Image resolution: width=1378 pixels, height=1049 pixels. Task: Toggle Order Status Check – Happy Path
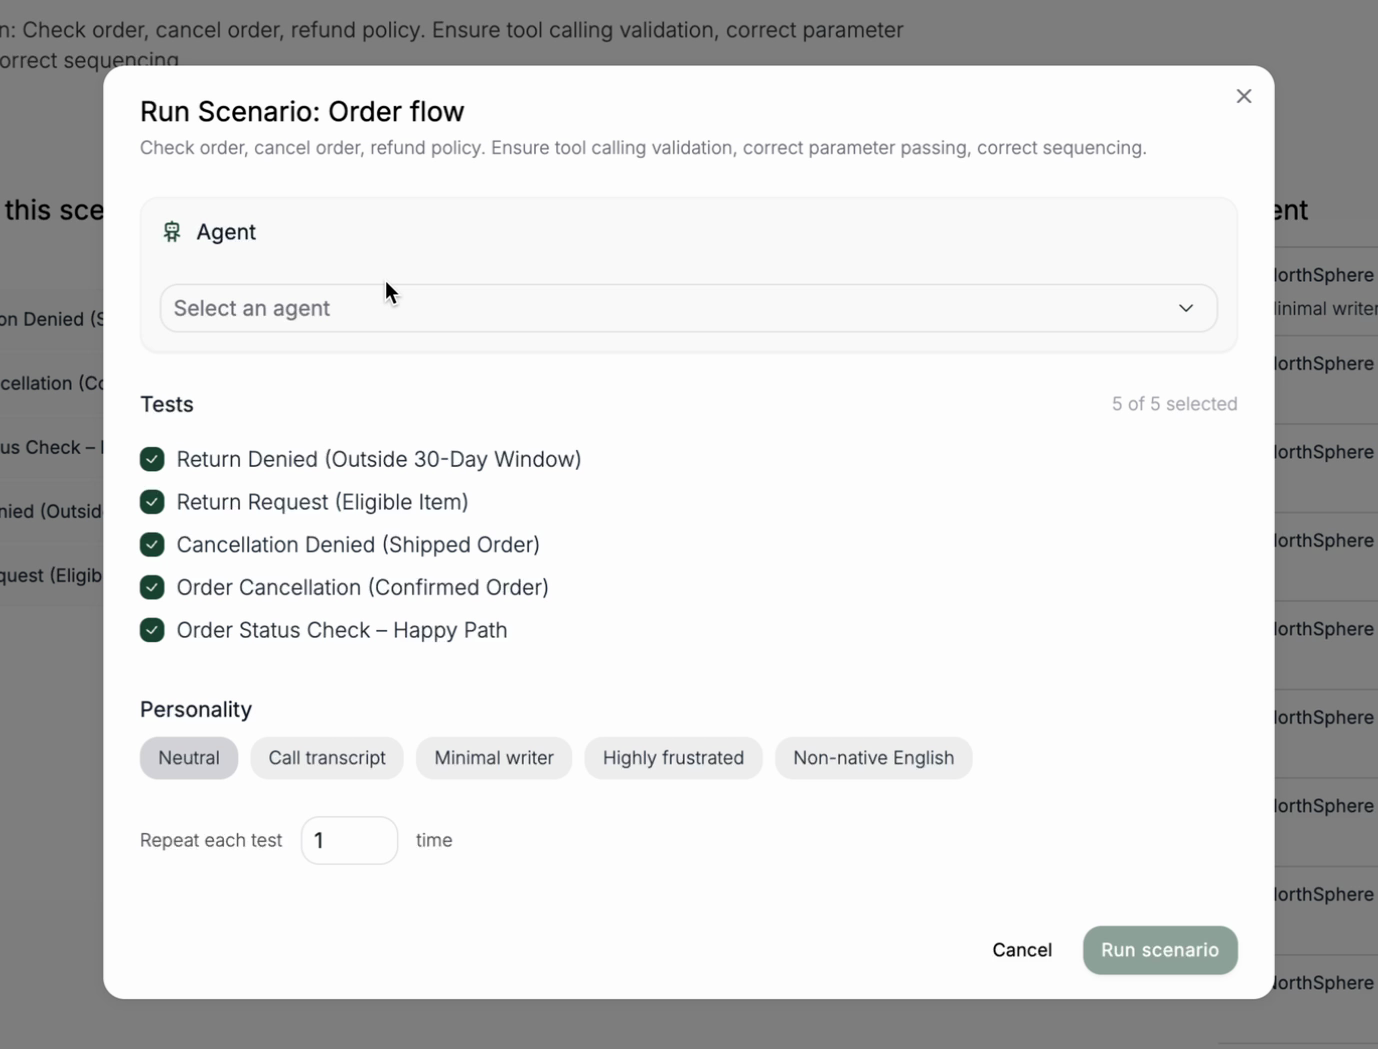(152, 630)
